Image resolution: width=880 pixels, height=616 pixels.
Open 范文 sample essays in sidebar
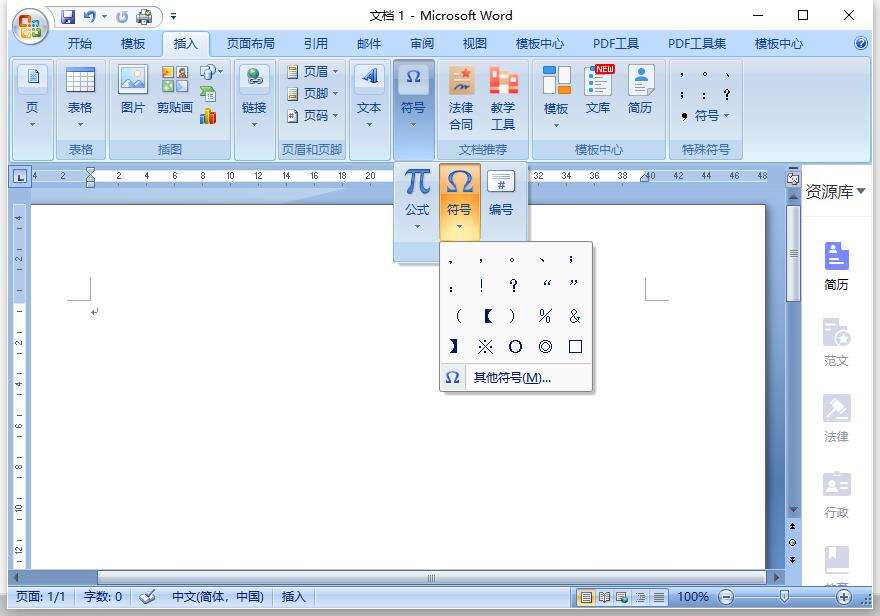[836, 342]
